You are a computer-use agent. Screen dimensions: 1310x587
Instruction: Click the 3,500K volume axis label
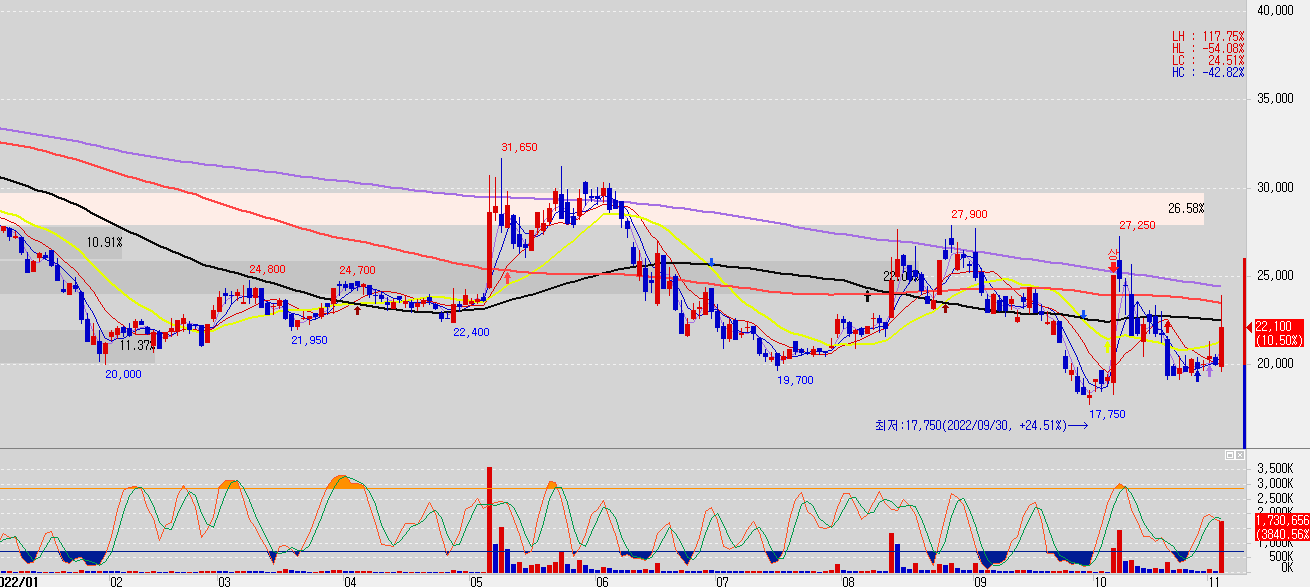click(1276, 468)
